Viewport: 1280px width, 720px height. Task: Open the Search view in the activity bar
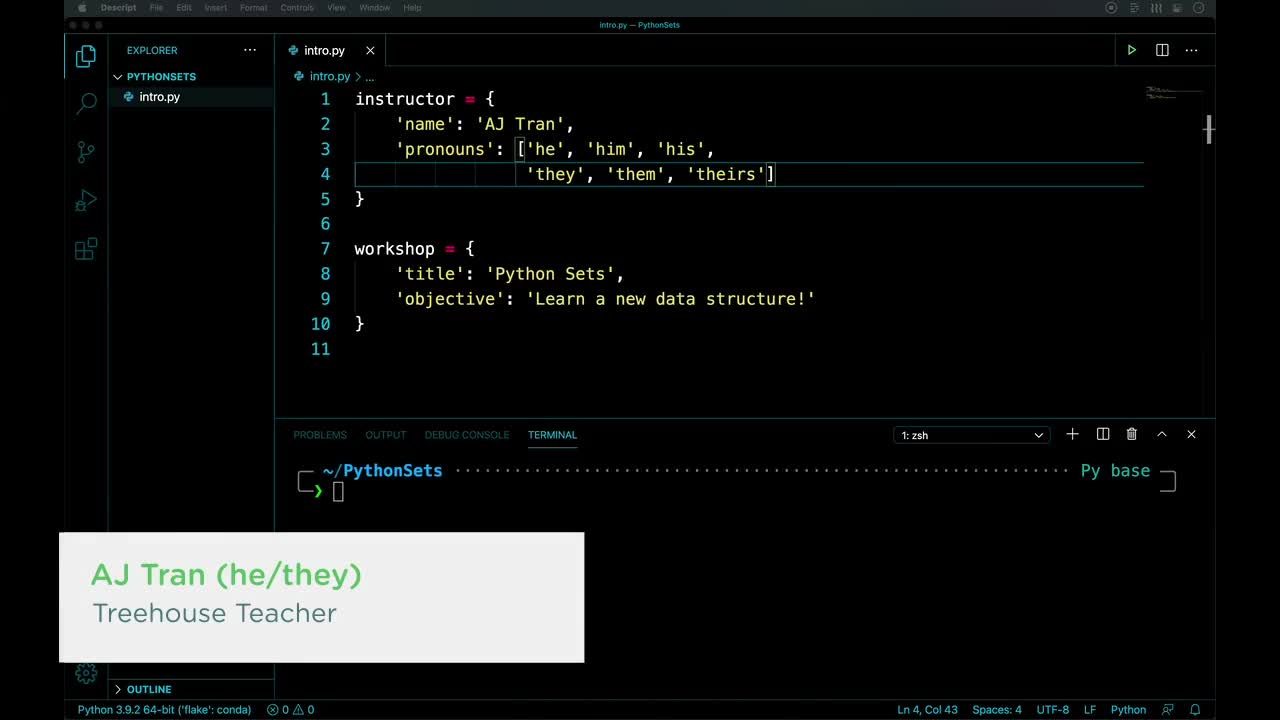(x=86, y=103)
